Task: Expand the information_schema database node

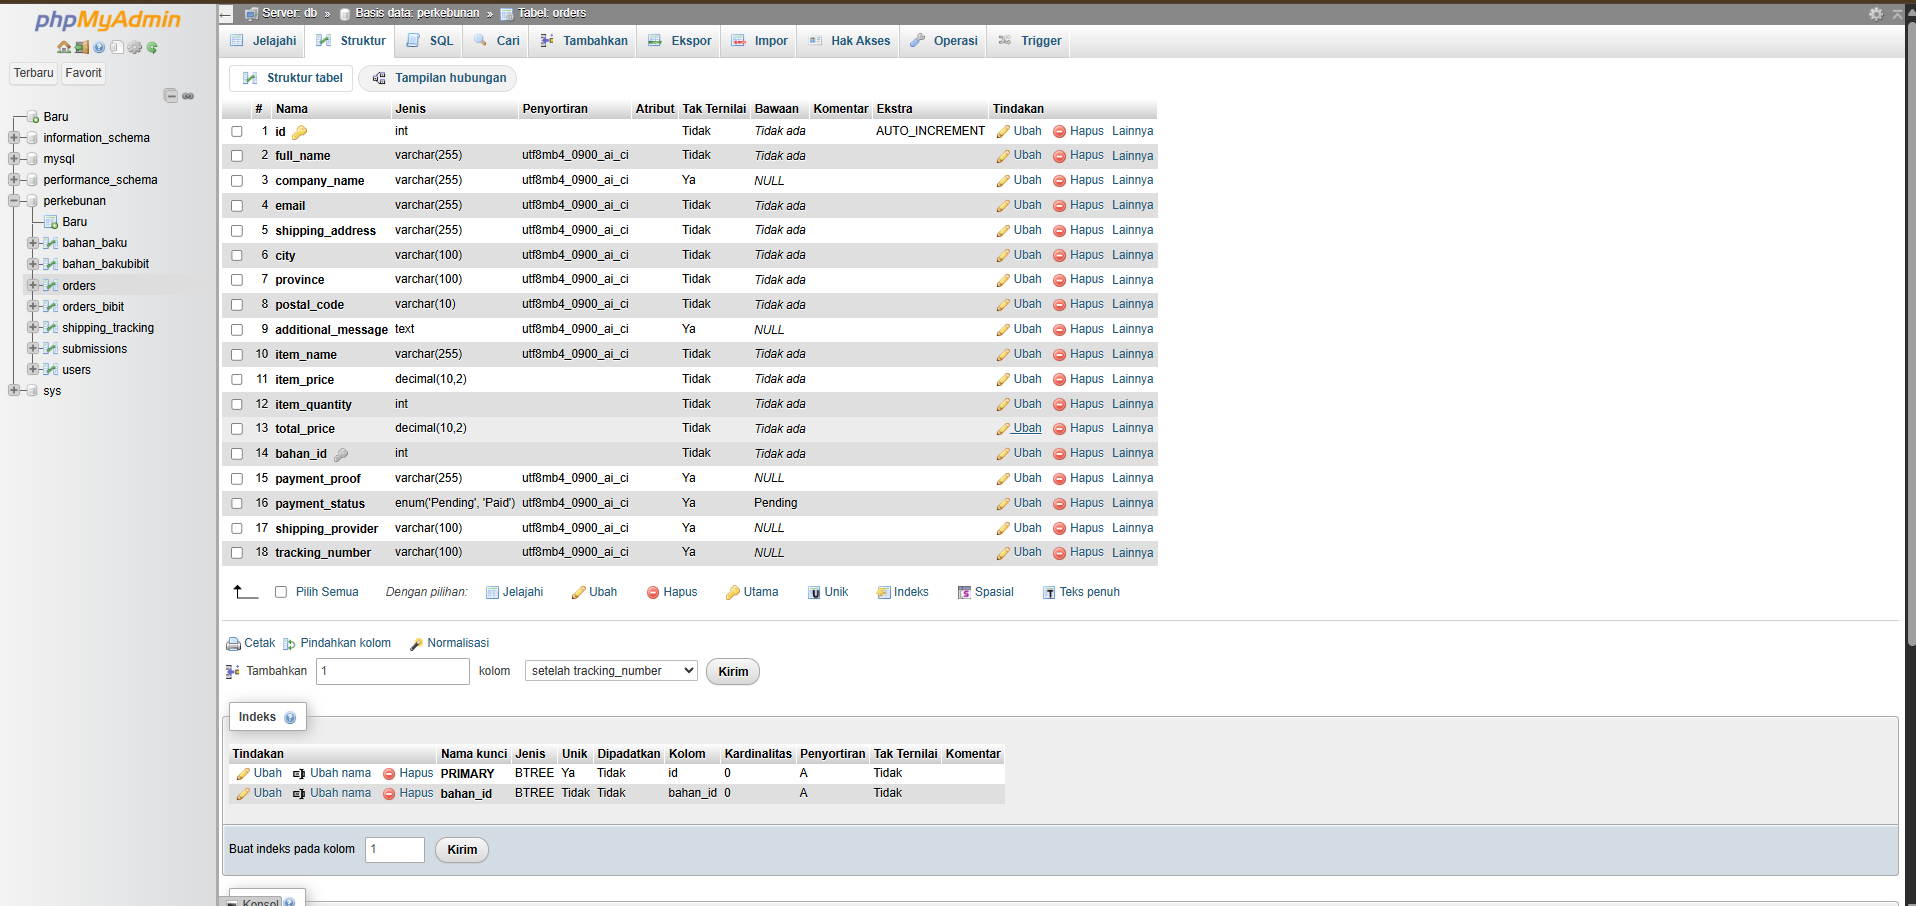Action: [x=14, y=138]
